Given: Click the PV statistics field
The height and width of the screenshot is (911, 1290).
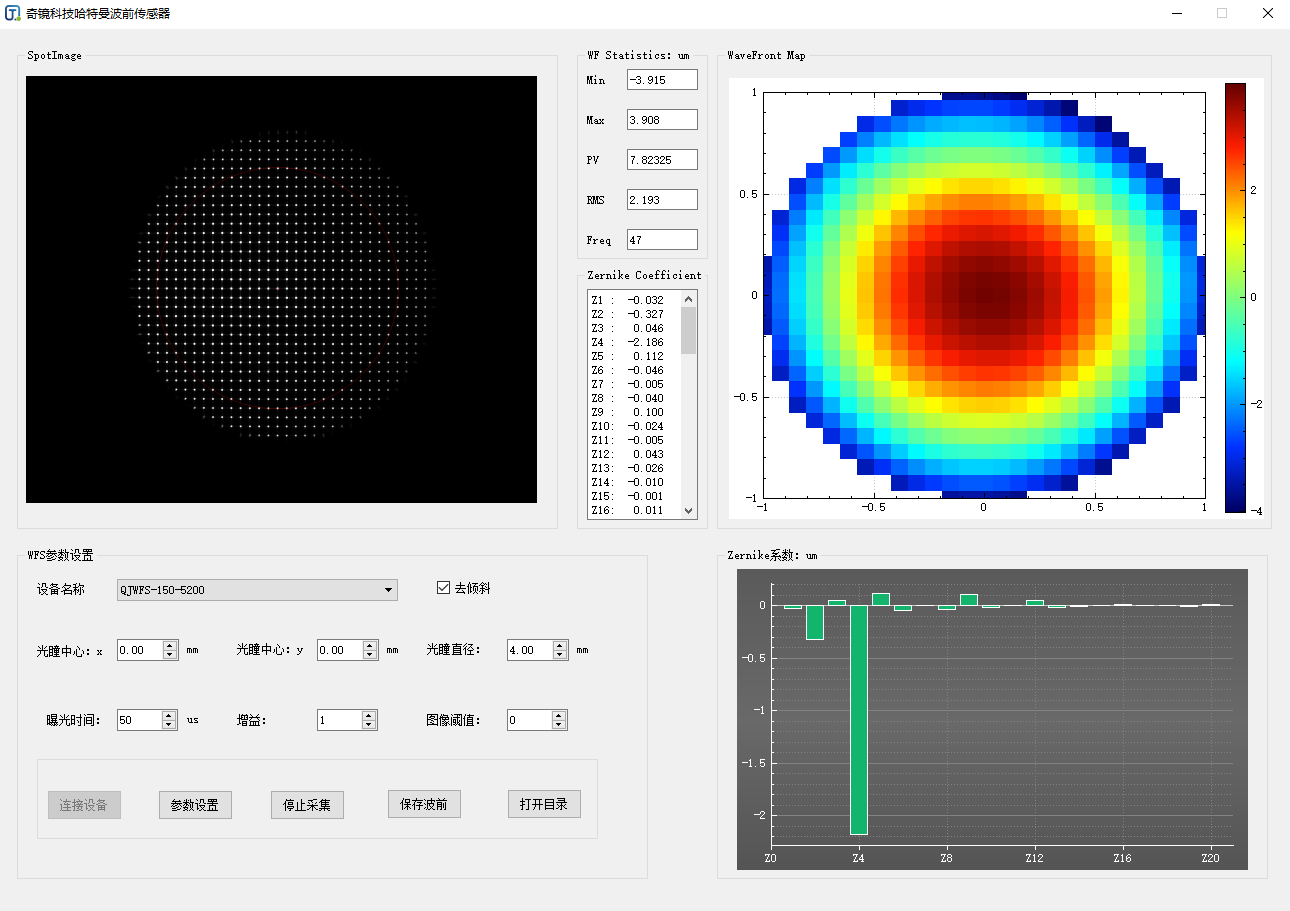Looking at the screenshot, I should [x=662, y=160].
